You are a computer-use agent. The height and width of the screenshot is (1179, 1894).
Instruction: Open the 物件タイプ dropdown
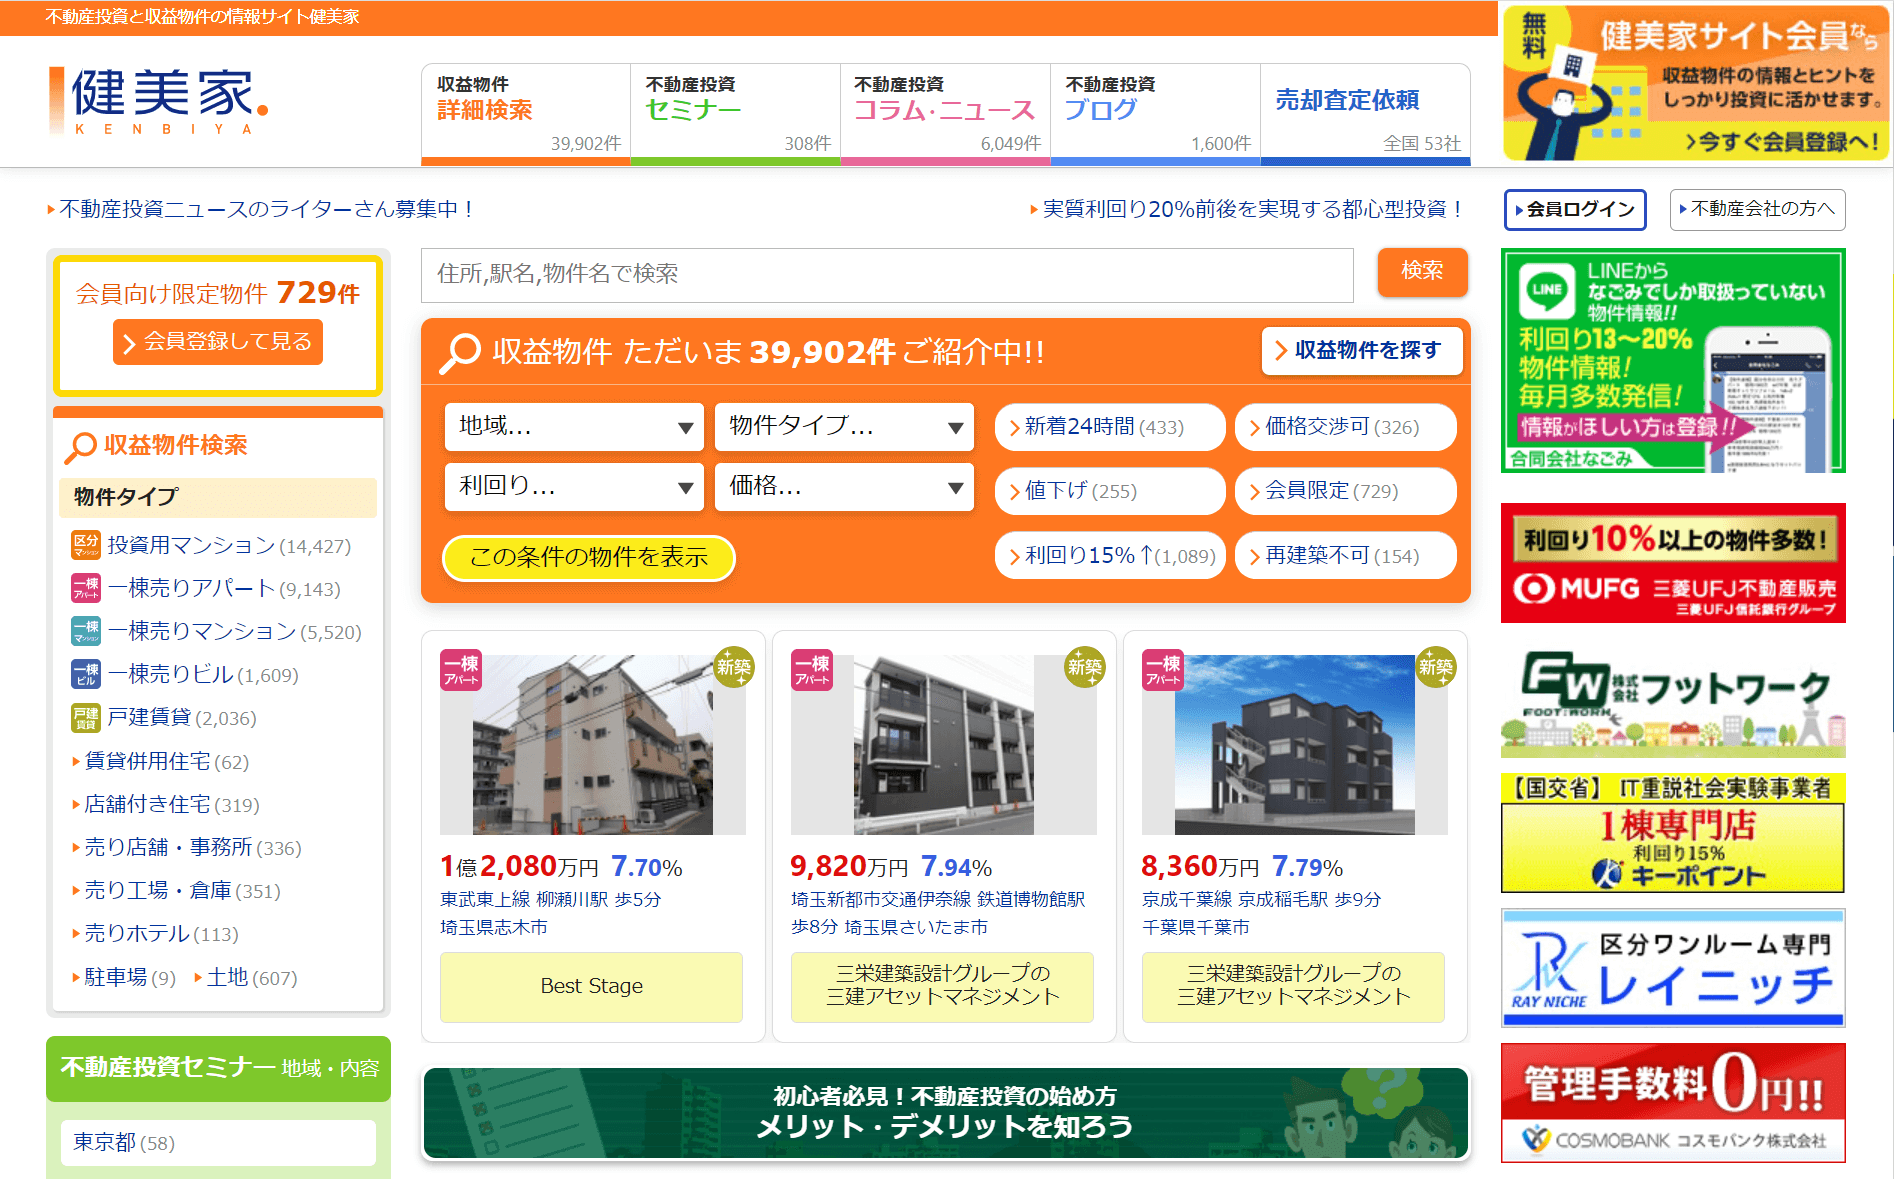(x=844, y=427)
